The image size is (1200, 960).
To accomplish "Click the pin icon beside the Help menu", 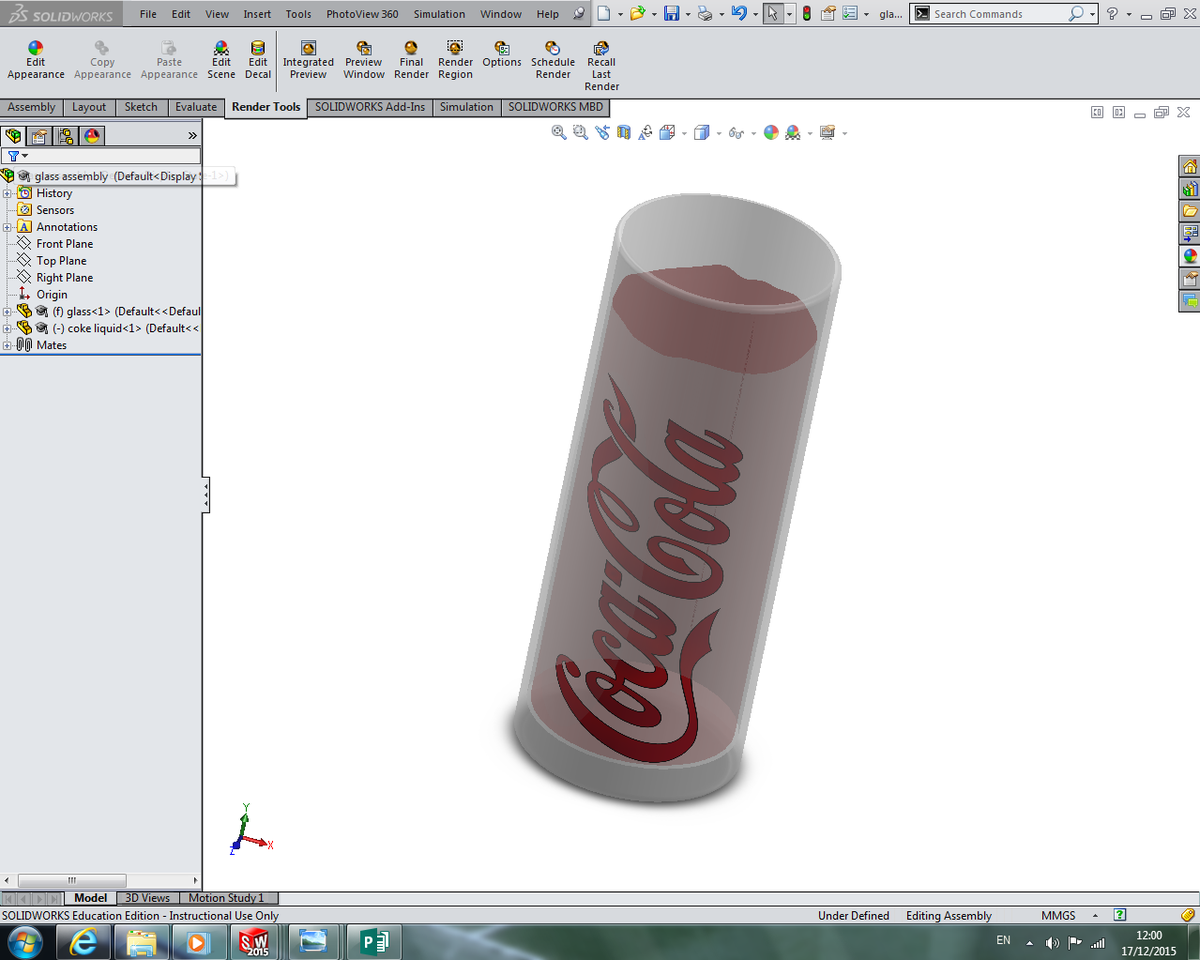I will [579, 14].
